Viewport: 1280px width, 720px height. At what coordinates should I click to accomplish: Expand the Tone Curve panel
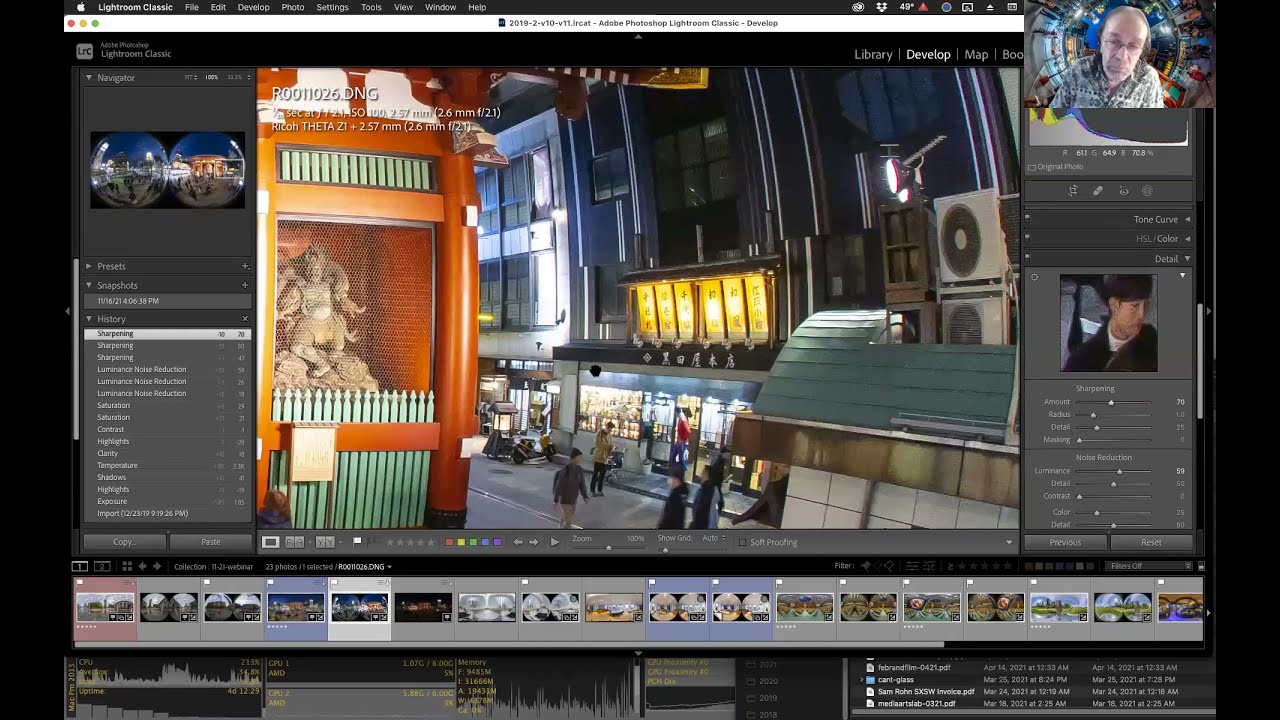pyautogui.click(x=1155, y=219)
